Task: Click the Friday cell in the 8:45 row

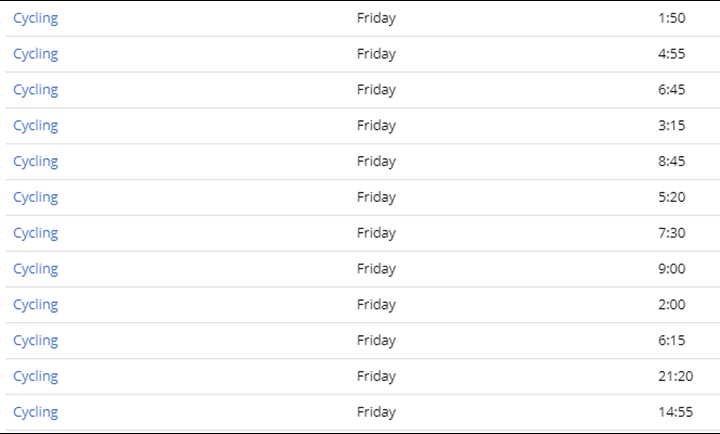Action: tap(376, 162)
